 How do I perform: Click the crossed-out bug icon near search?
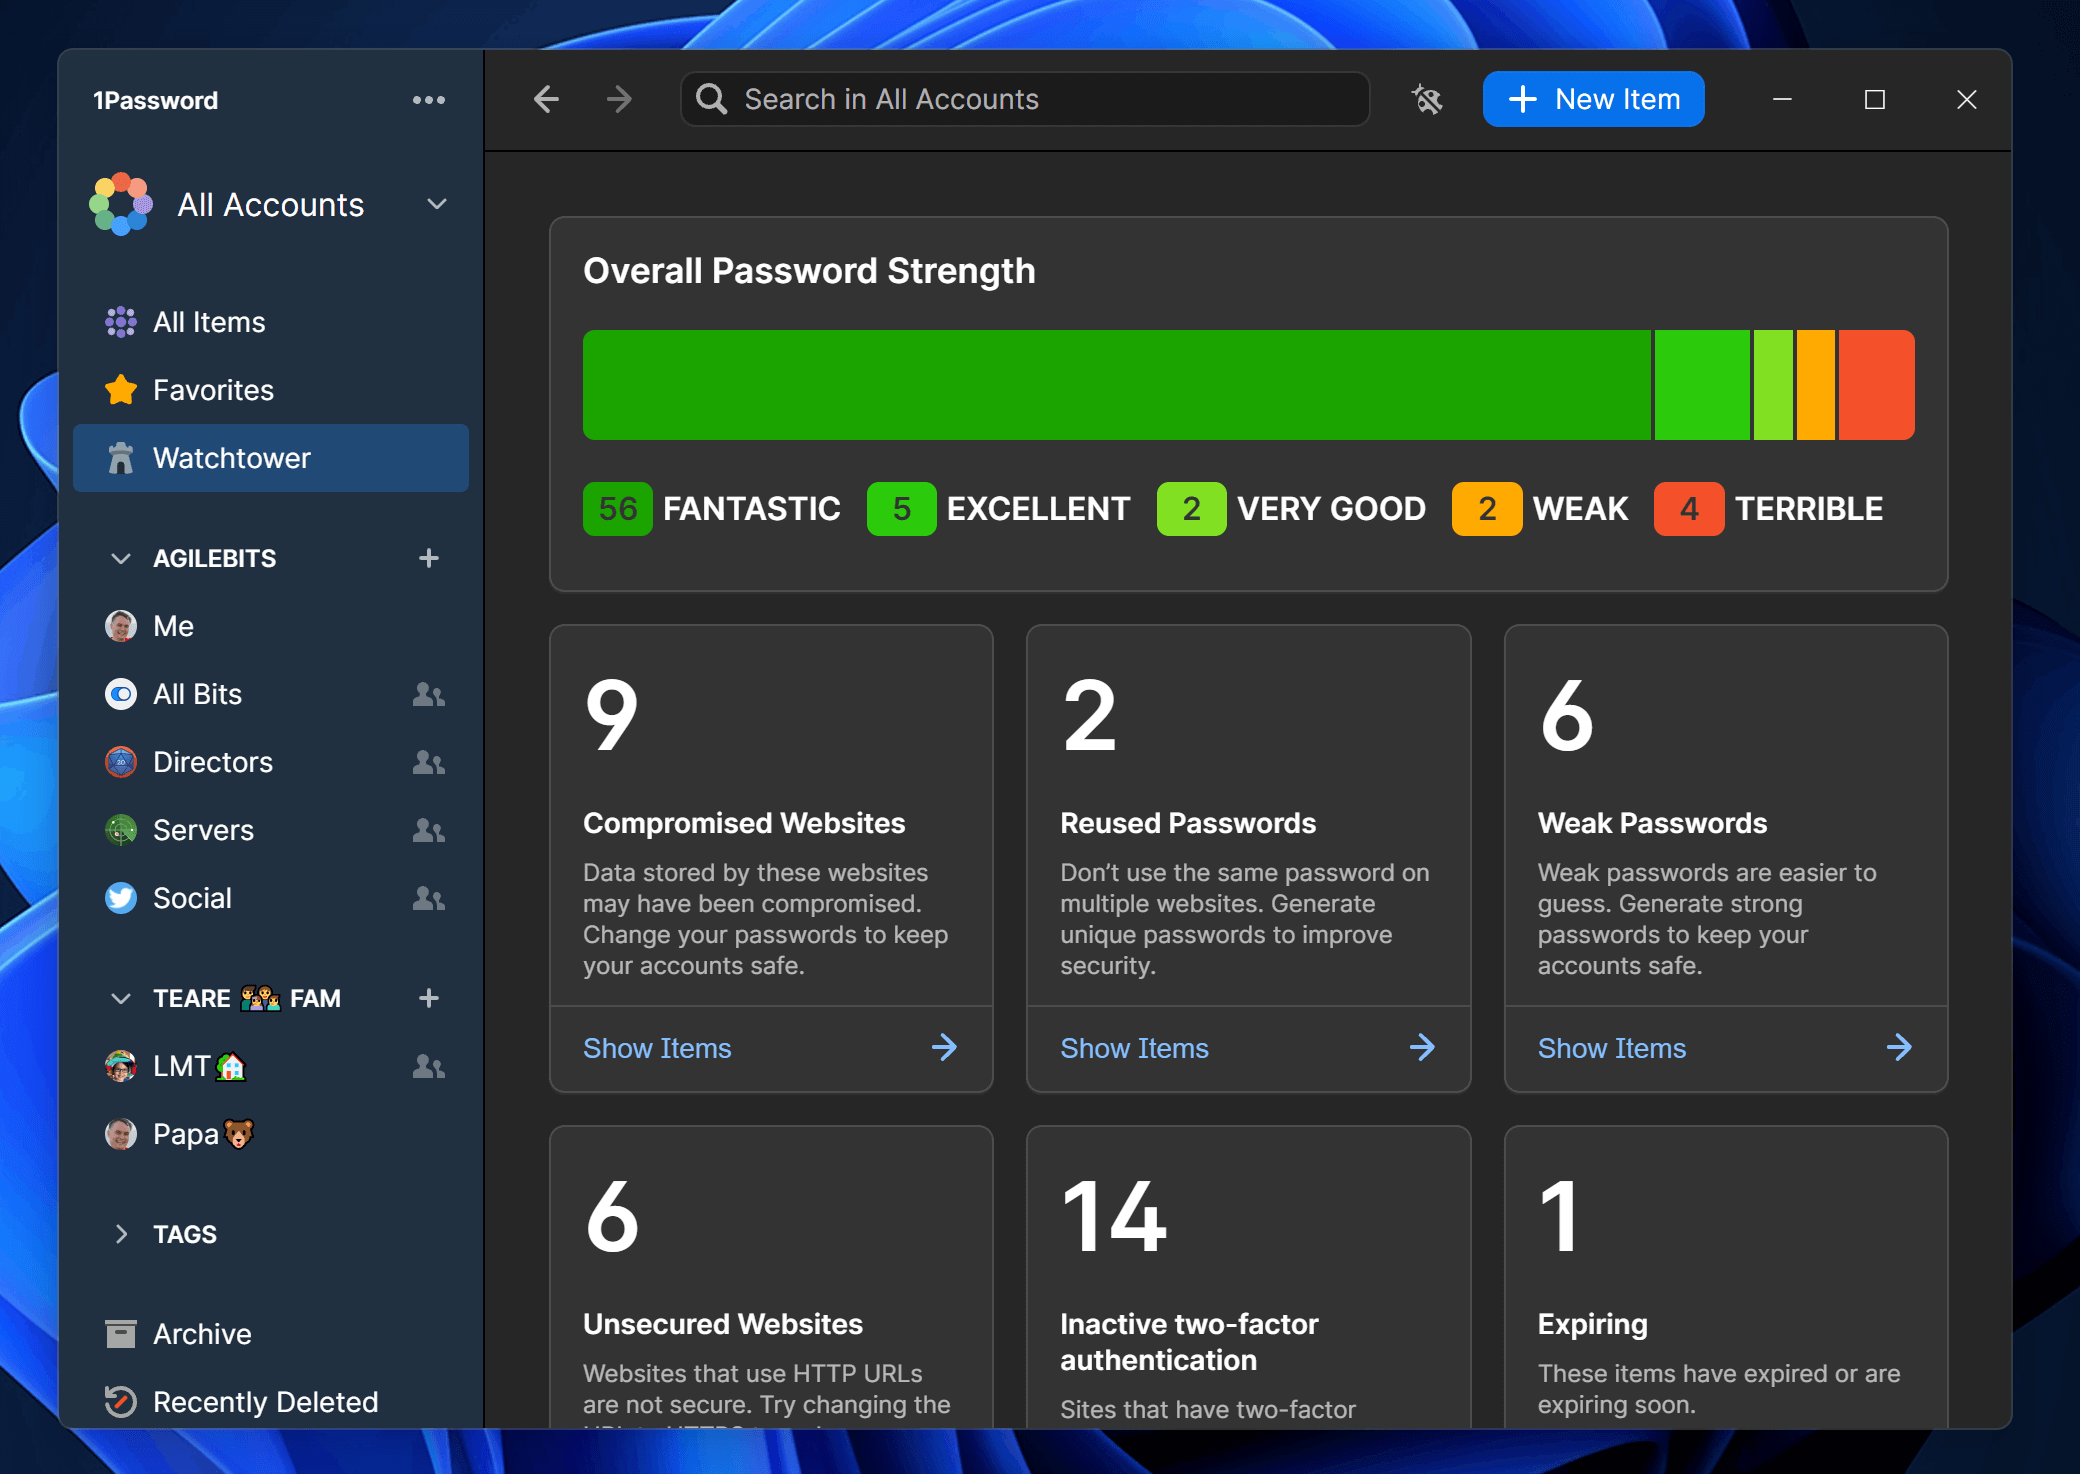[1427, 99]
